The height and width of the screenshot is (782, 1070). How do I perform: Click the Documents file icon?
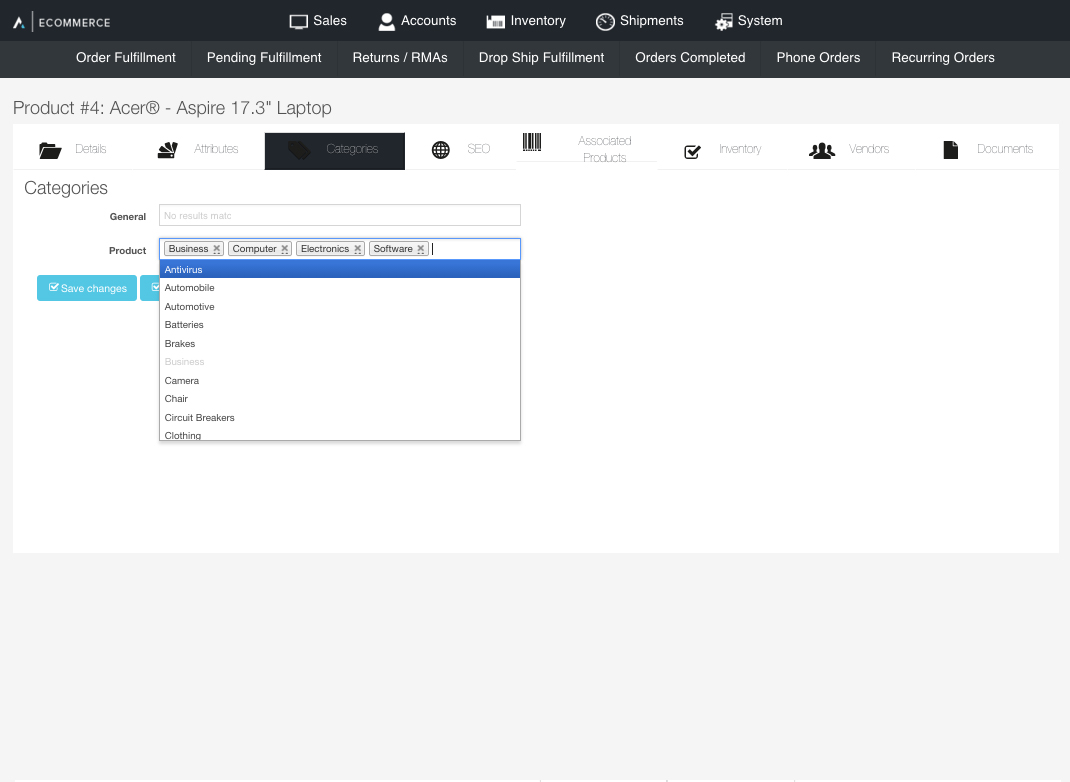click(951, 150)
